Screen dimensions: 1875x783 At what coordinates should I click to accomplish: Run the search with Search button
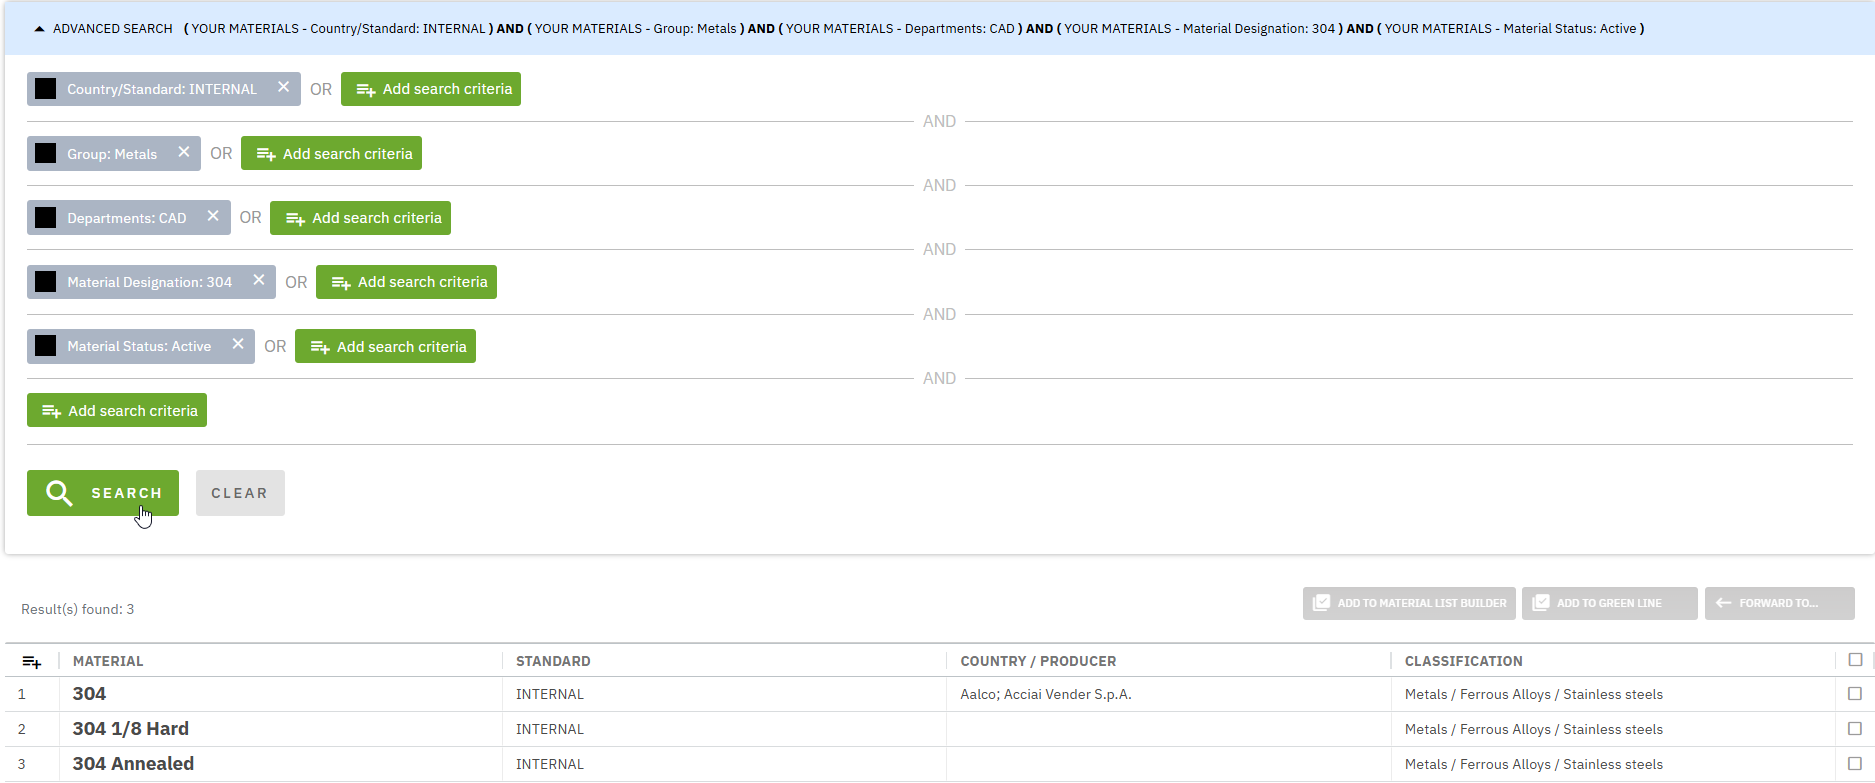103,493
